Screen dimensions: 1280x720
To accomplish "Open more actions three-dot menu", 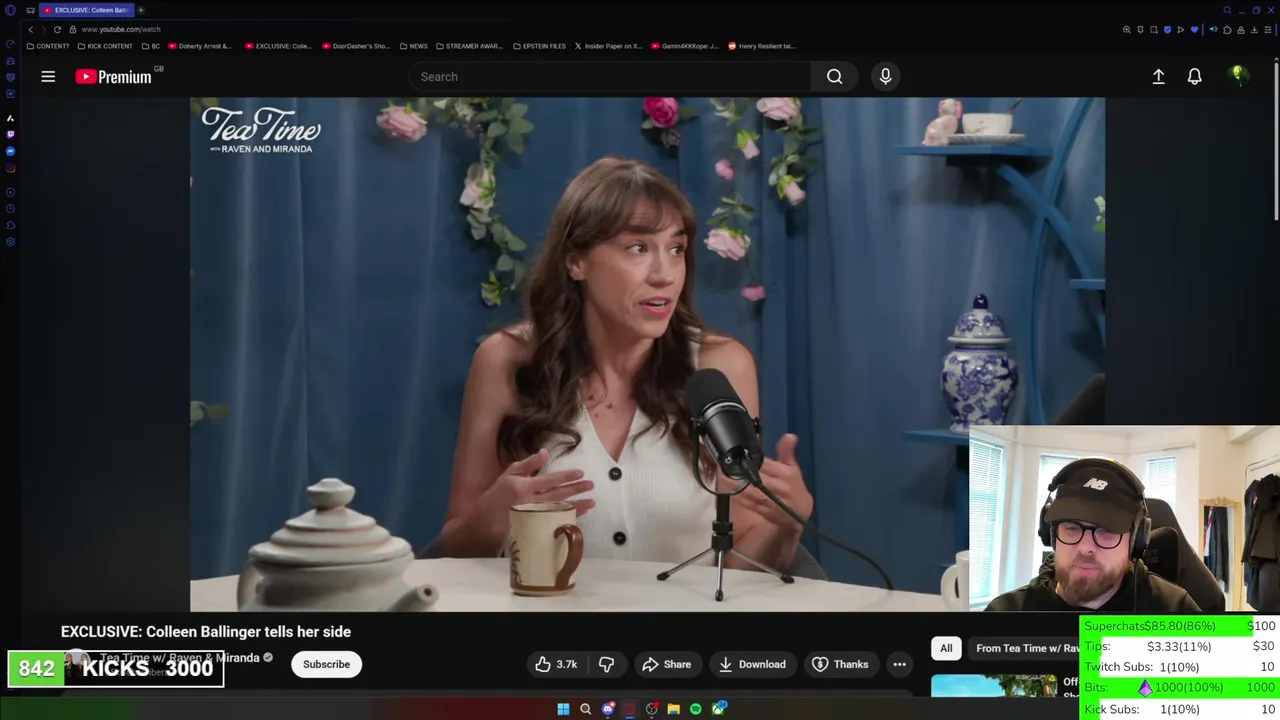I will (x=899, y=664).
